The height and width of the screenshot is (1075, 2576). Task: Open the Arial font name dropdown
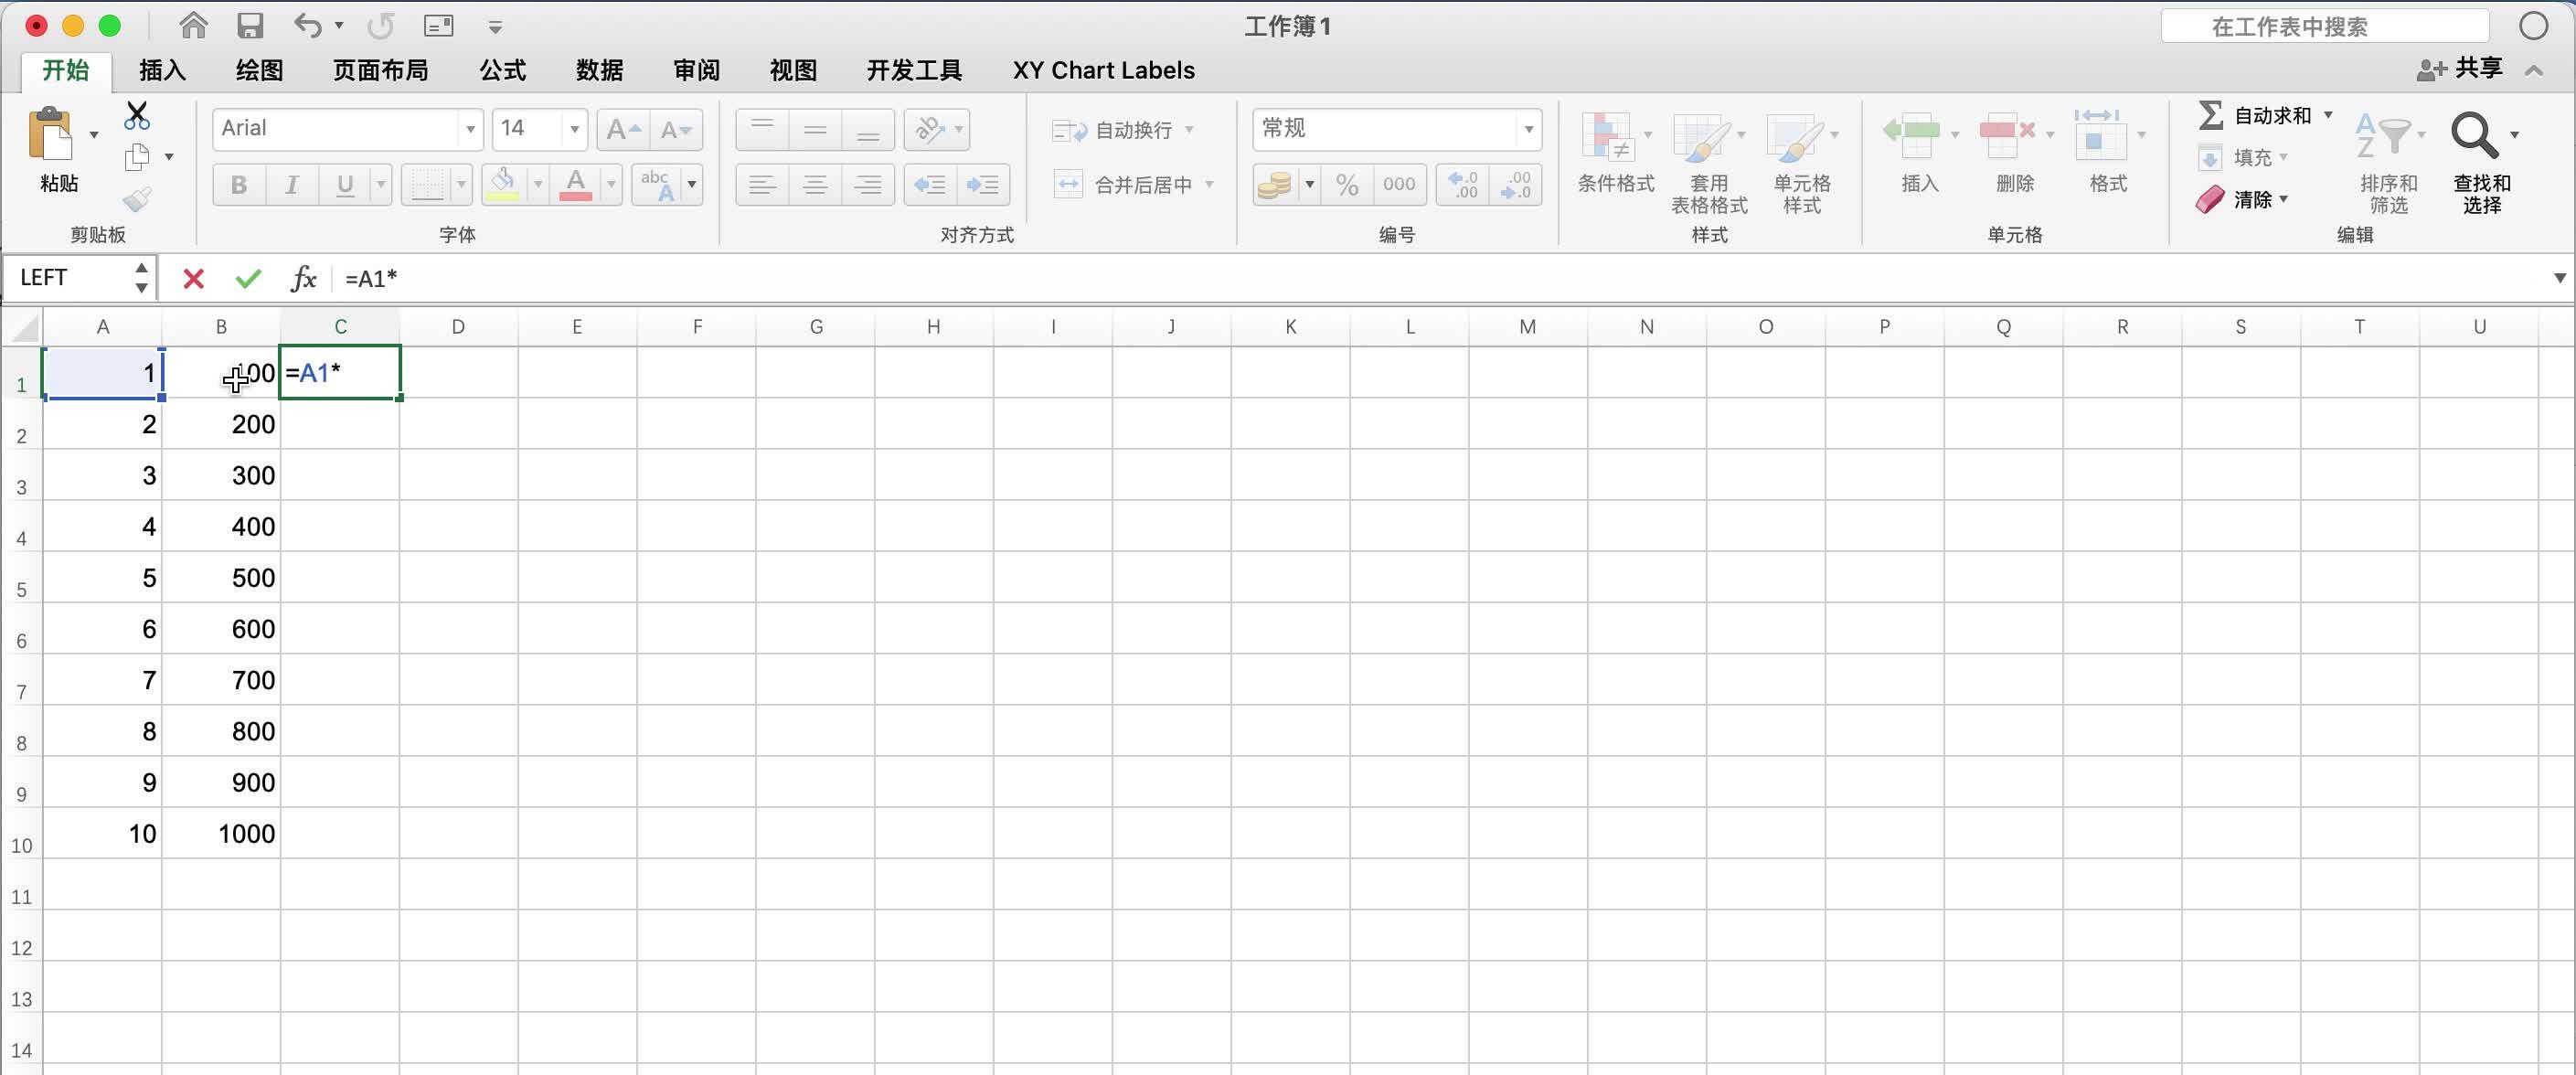470,129
